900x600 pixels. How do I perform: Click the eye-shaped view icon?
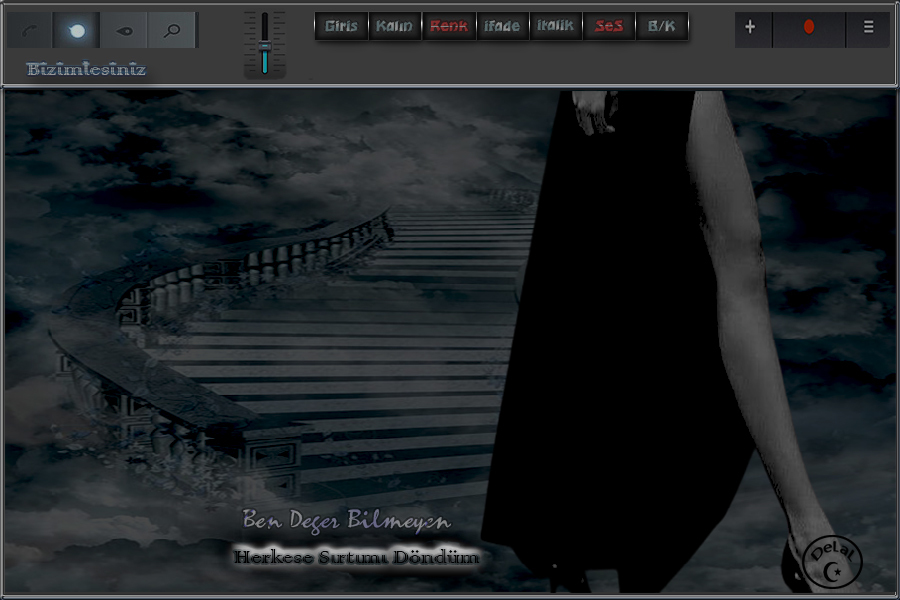click(125, 31)
